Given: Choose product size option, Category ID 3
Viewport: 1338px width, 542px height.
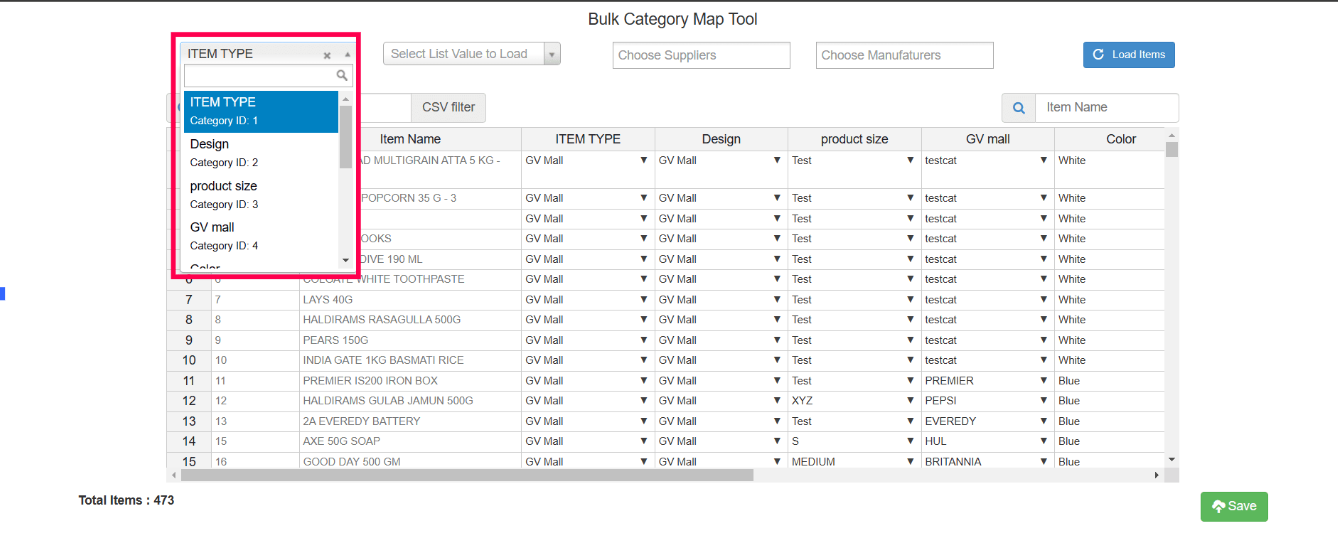Looking at the screenshot, I should pyautogui.click(x=261, y=194).
